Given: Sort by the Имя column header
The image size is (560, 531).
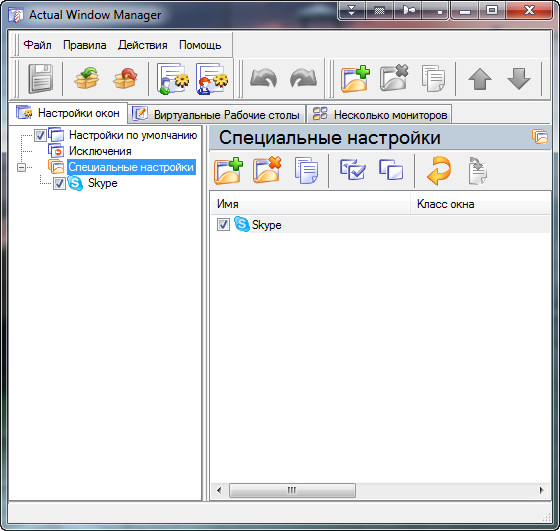Looking at the screenshot, I should coord(310,204).
